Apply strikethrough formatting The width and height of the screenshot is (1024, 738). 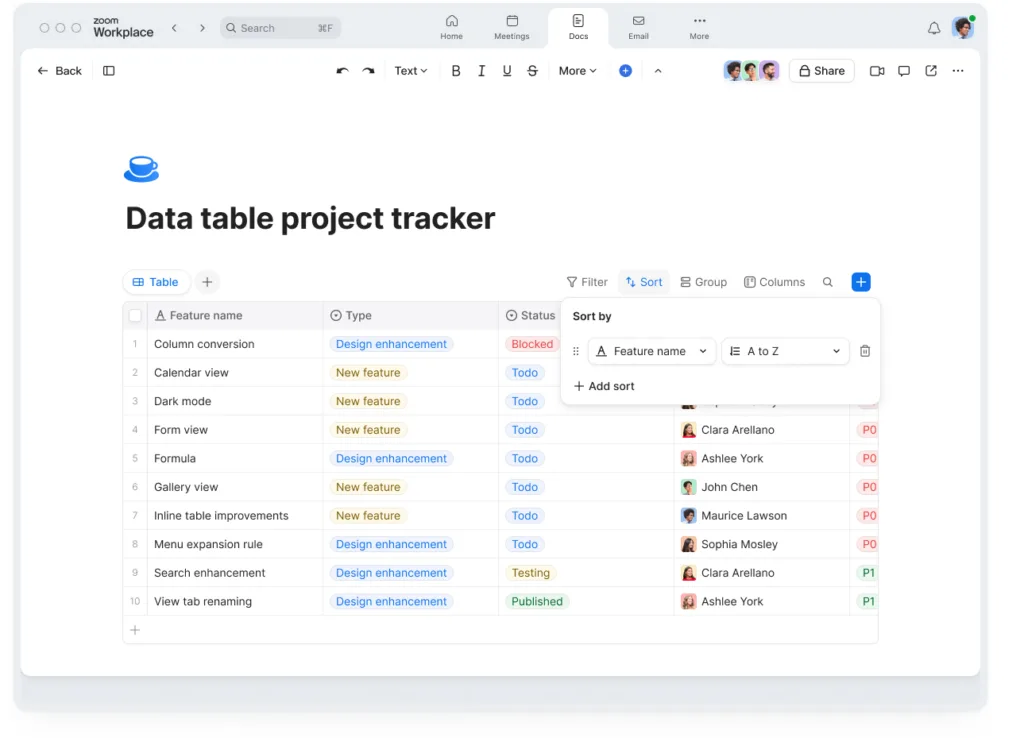tap(532, 71)
